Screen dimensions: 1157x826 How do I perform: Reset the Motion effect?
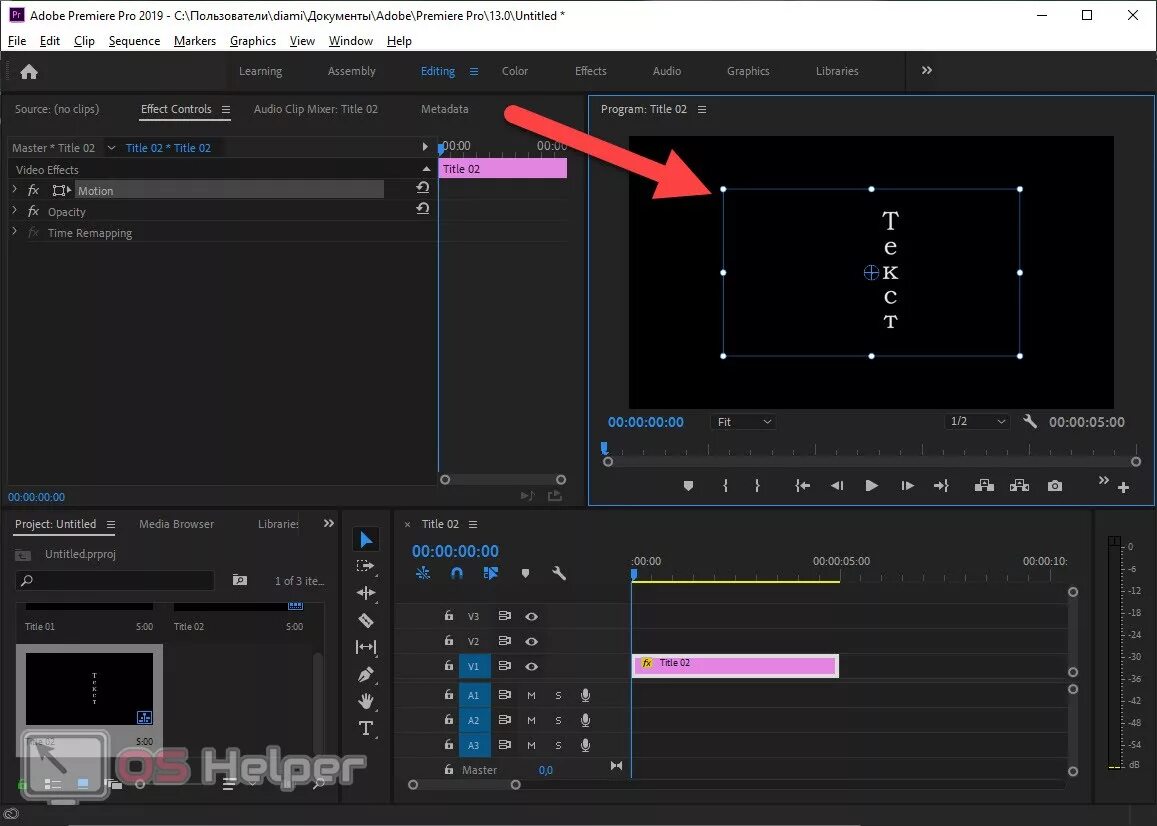point(423,187)
